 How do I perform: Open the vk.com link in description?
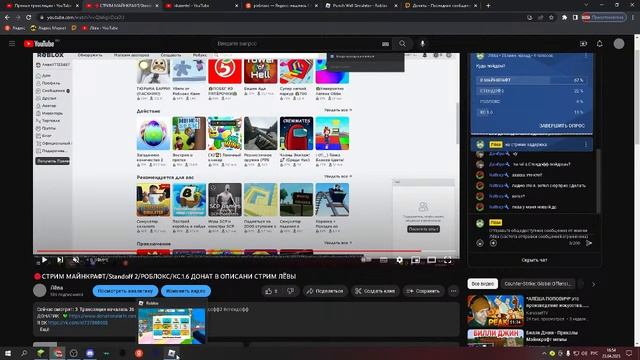78,322
